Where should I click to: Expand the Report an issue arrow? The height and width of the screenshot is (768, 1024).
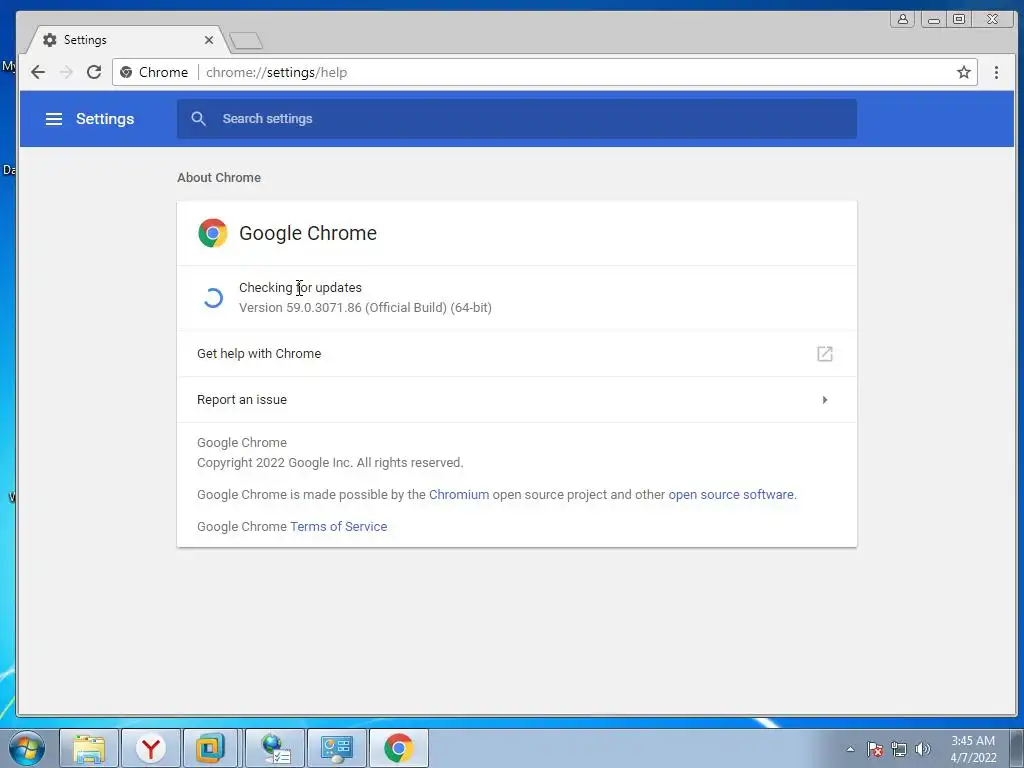[825, 400]
